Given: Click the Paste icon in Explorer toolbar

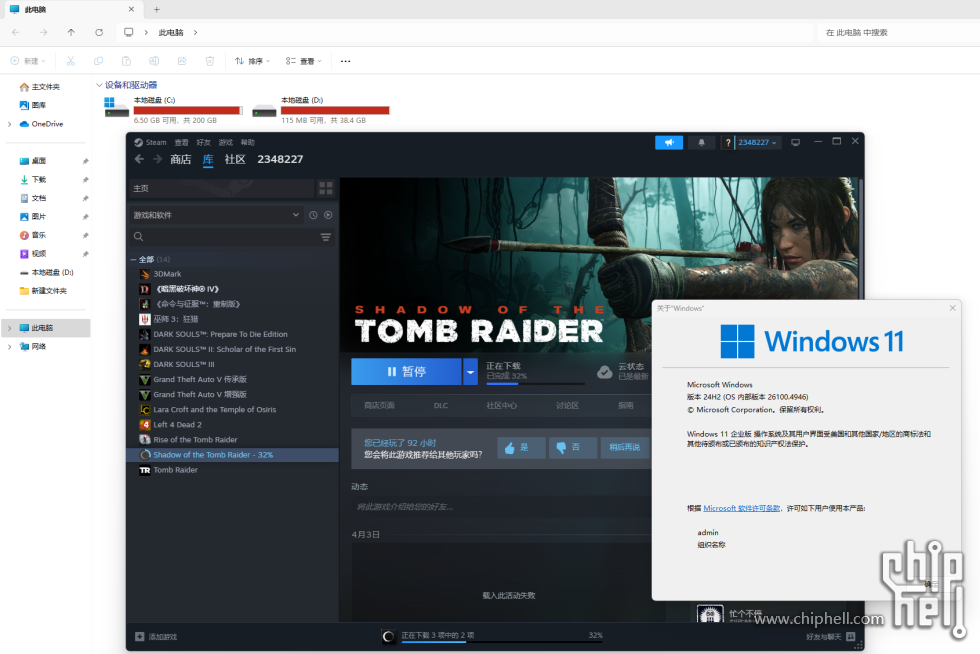Looking at the screenshot, I should (126, 61).
